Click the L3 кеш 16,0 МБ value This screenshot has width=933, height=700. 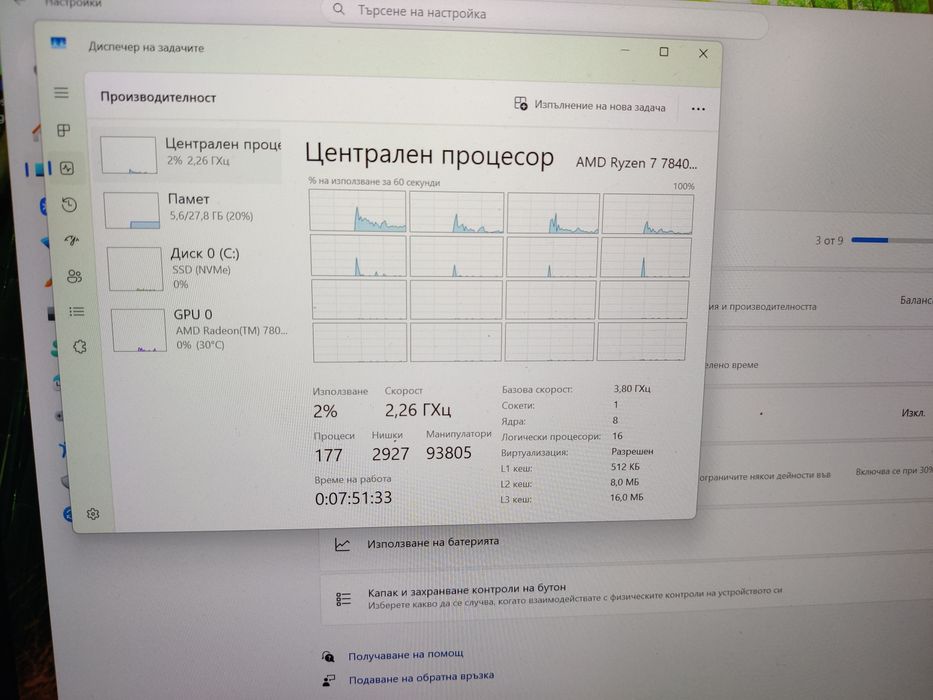627,497
